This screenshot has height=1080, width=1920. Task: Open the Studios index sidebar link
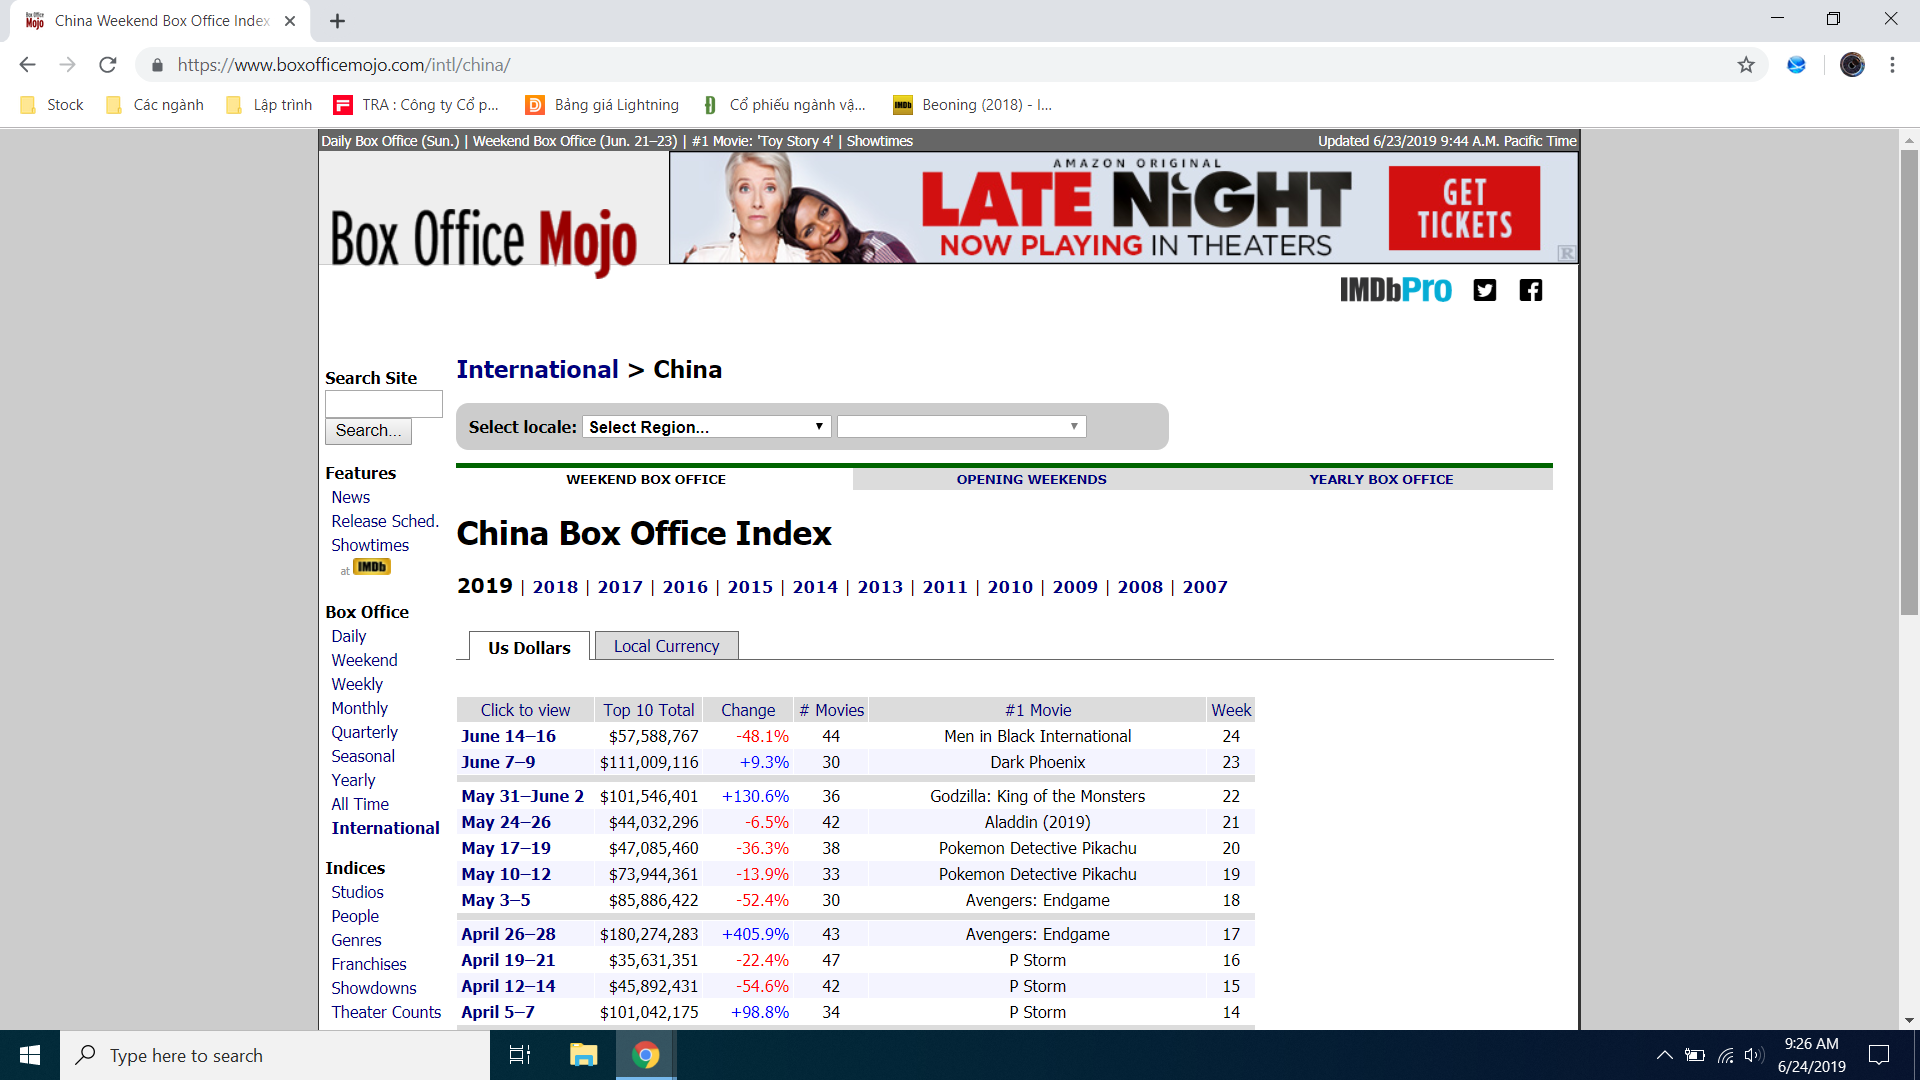point(357,892)
